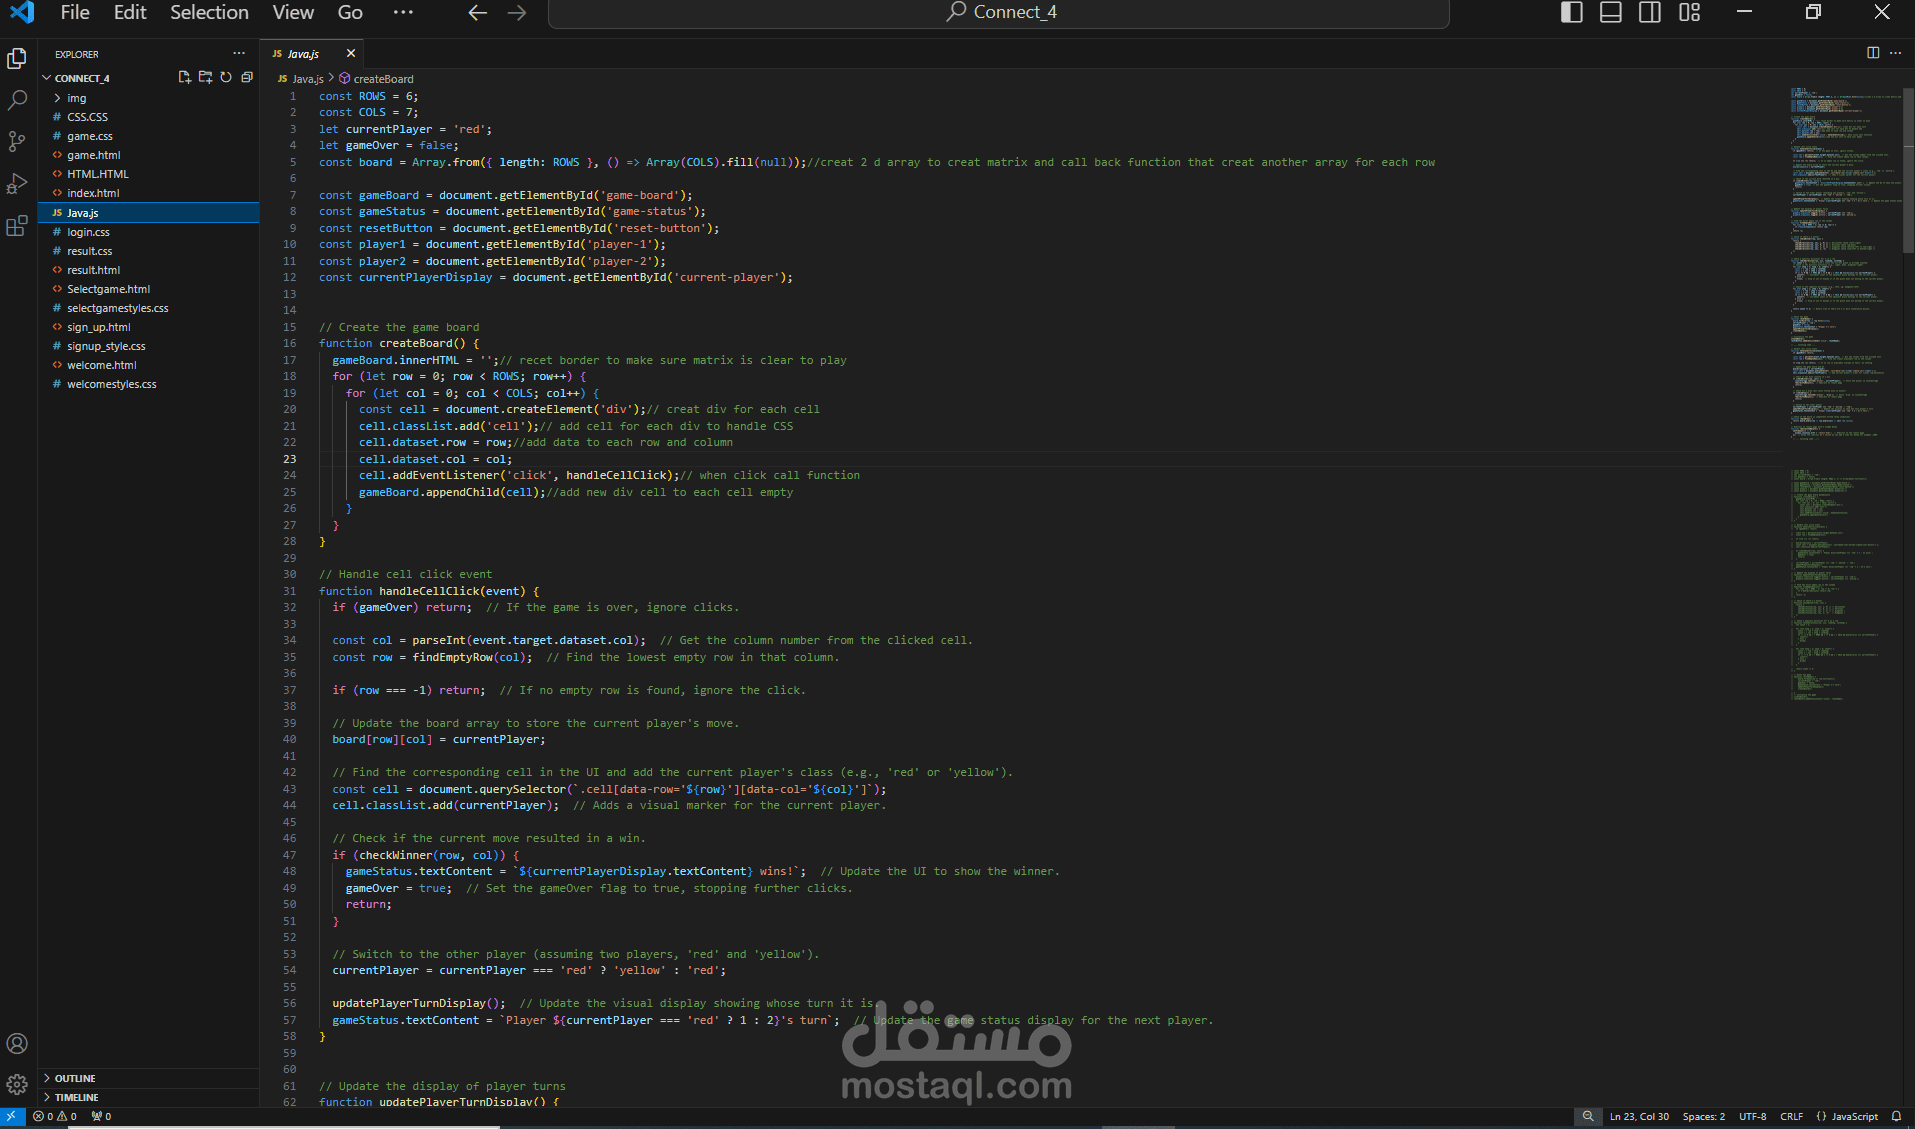Image resolution: width=1915 pixels, height=1129 pixels.
Task: Open the View menu
Action: [x=293, y=13]
